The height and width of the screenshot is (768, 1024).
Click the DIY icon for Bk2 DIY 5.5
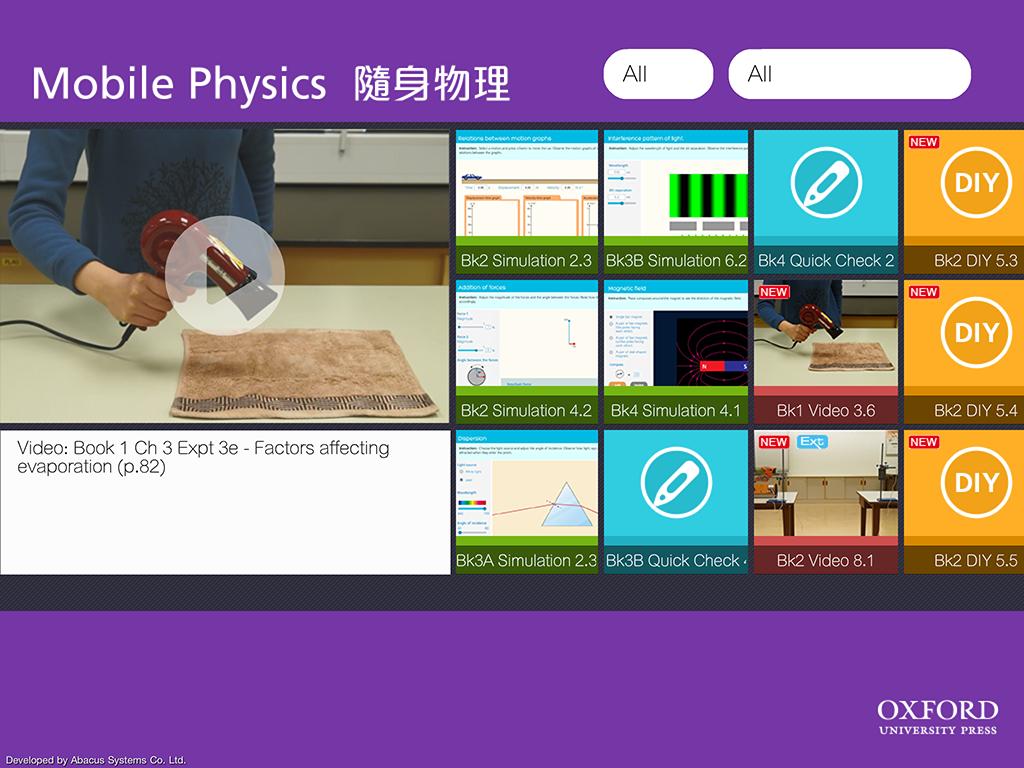pyautogui.click(x=976, y=483)
